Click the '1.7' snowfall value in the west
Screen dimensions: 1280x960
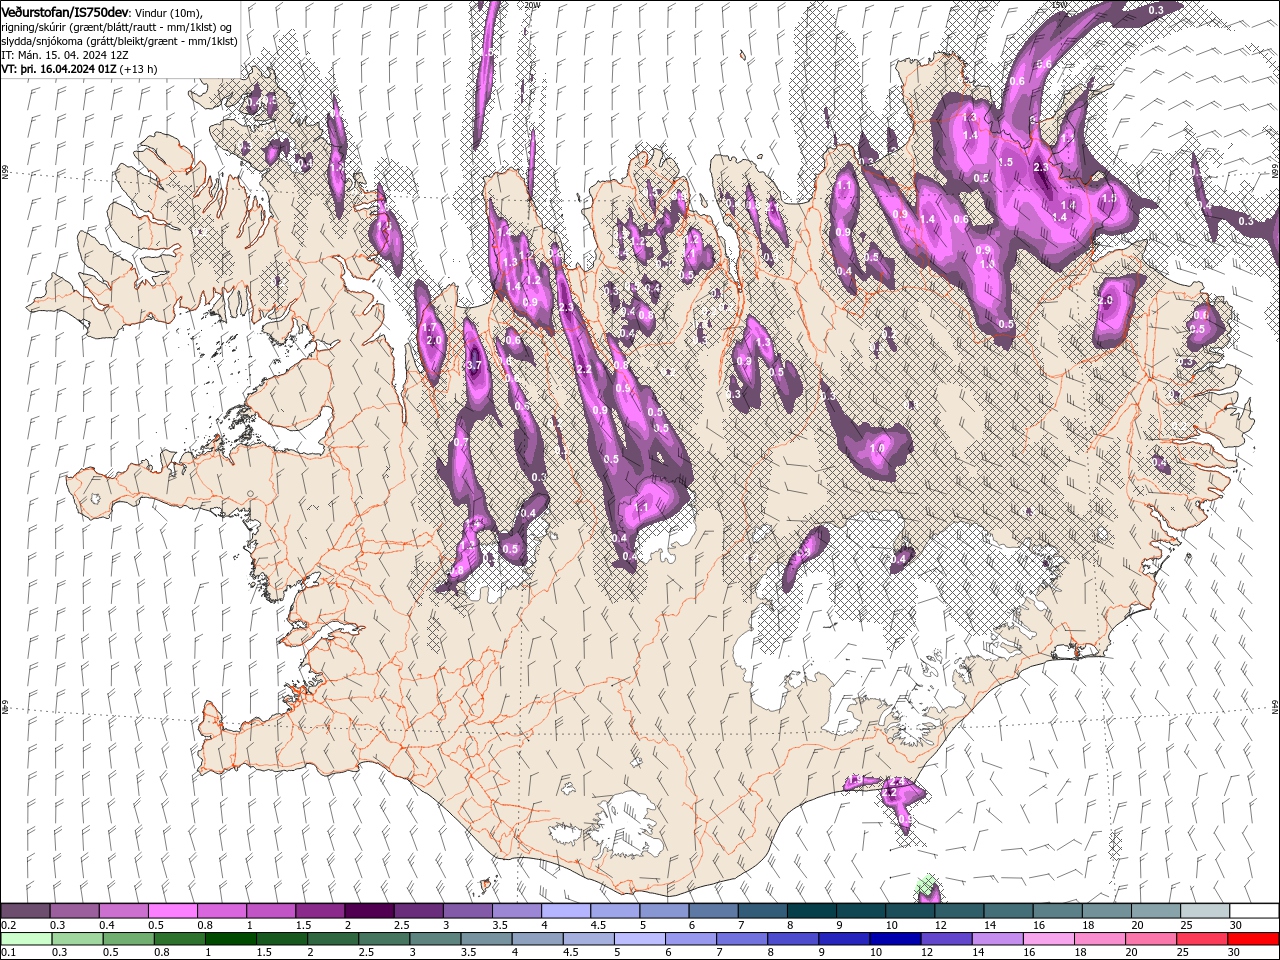(x=430, y=327)
